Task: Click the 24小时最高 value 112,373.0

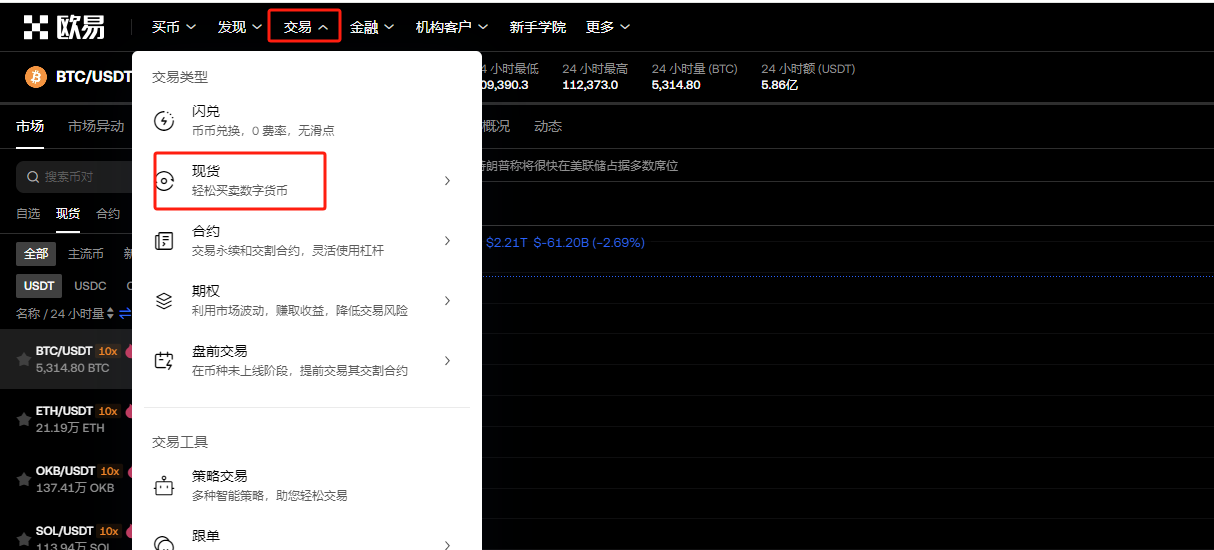Action: (x=590, y=85)
